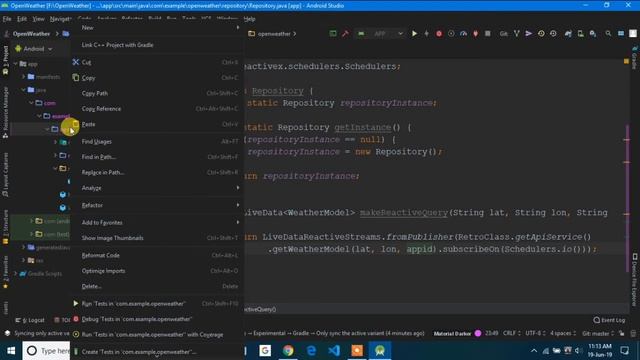Open Chrome from the Windows taskbar
640x360 pixels.
point(288,350)
